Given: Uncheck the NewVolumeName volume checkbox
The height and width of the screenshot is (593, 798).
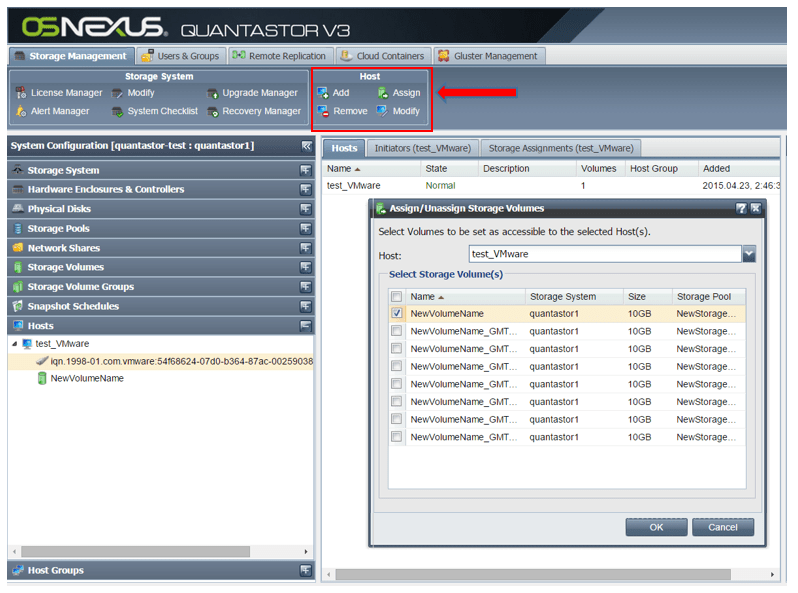Looking at the screenshot, I should point(397,313).
